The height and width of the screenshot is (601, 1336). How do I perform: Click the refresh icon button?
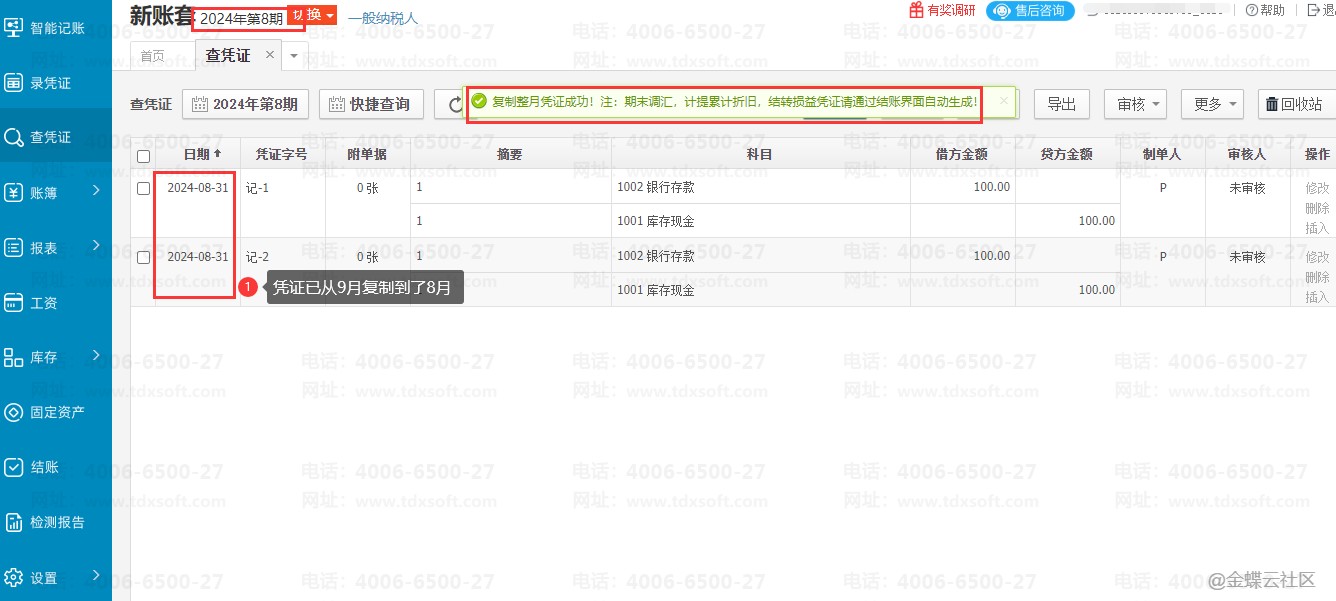pos(449,104)
